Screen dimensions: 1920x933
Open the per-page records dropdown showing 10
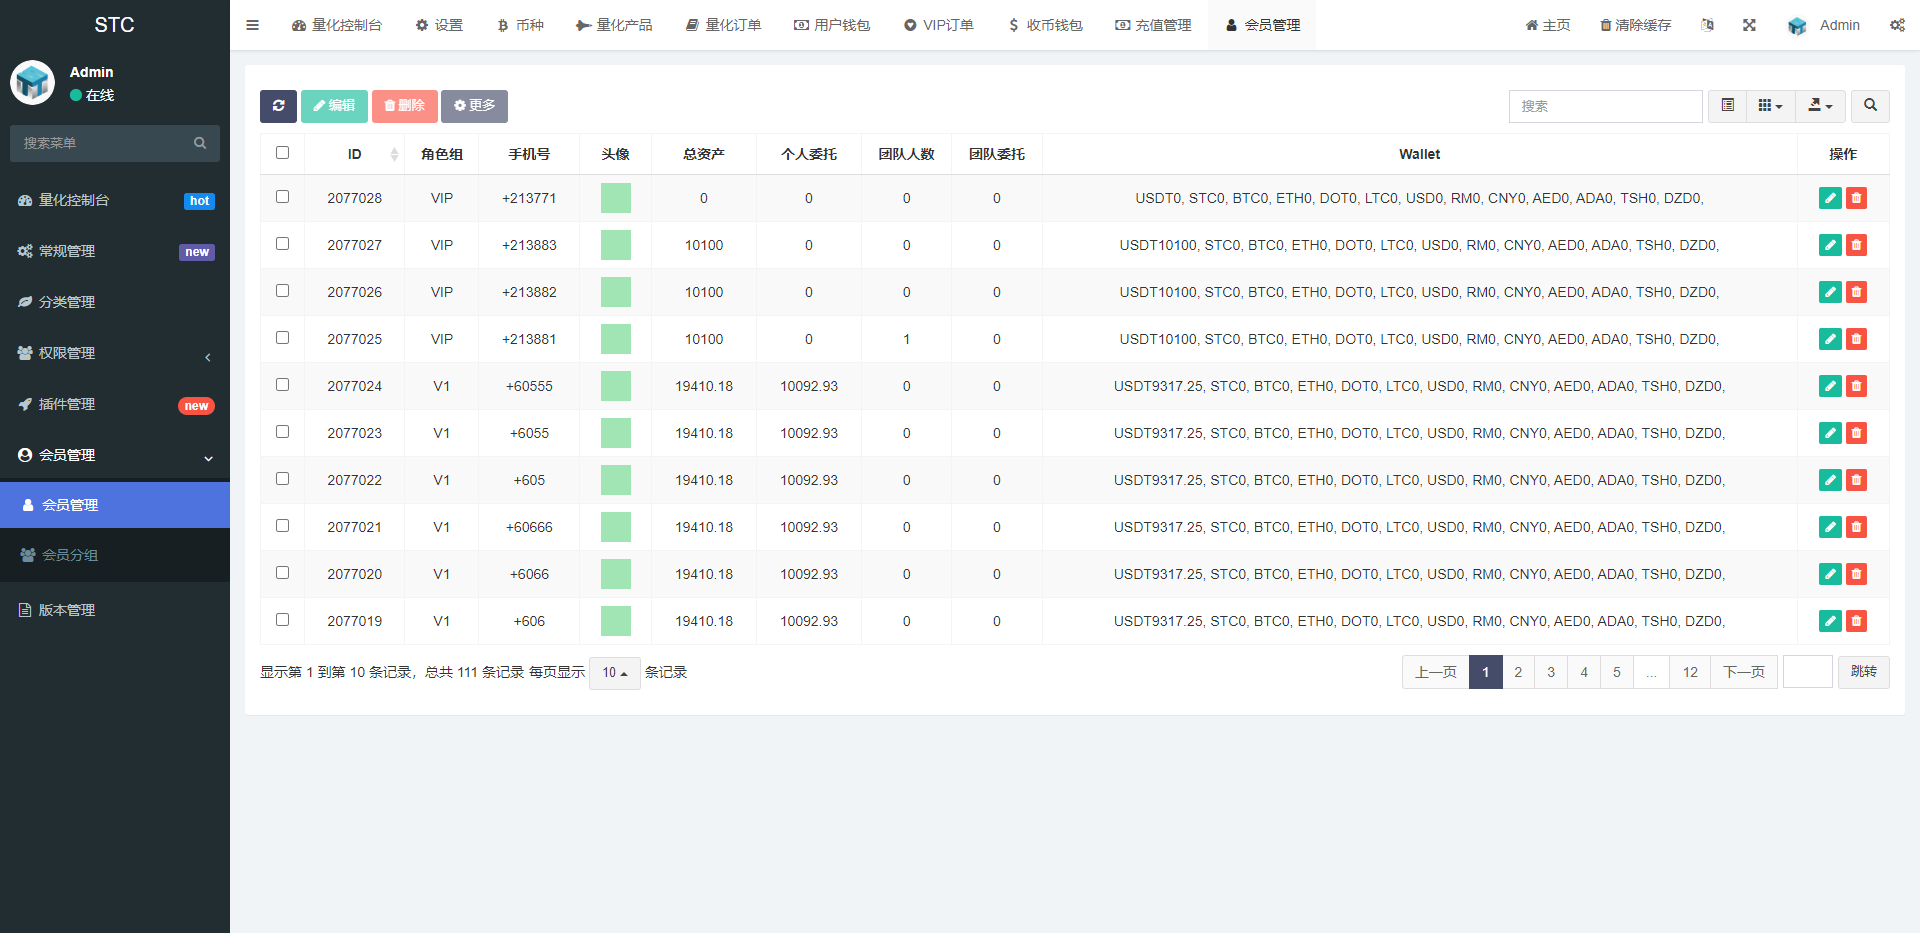coord(614,673)
